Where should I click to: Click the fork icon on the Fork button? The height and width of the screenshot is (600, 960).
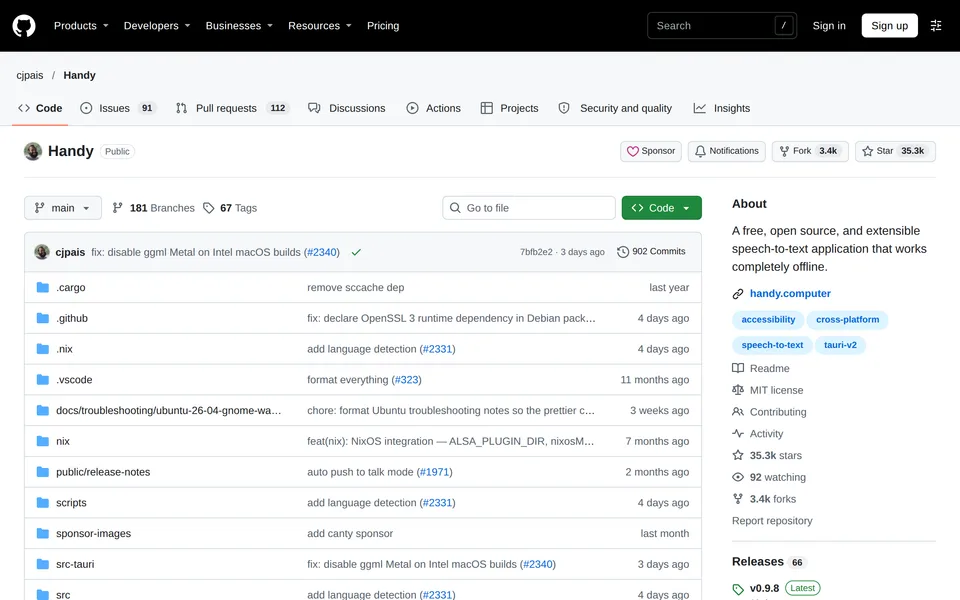784,151
